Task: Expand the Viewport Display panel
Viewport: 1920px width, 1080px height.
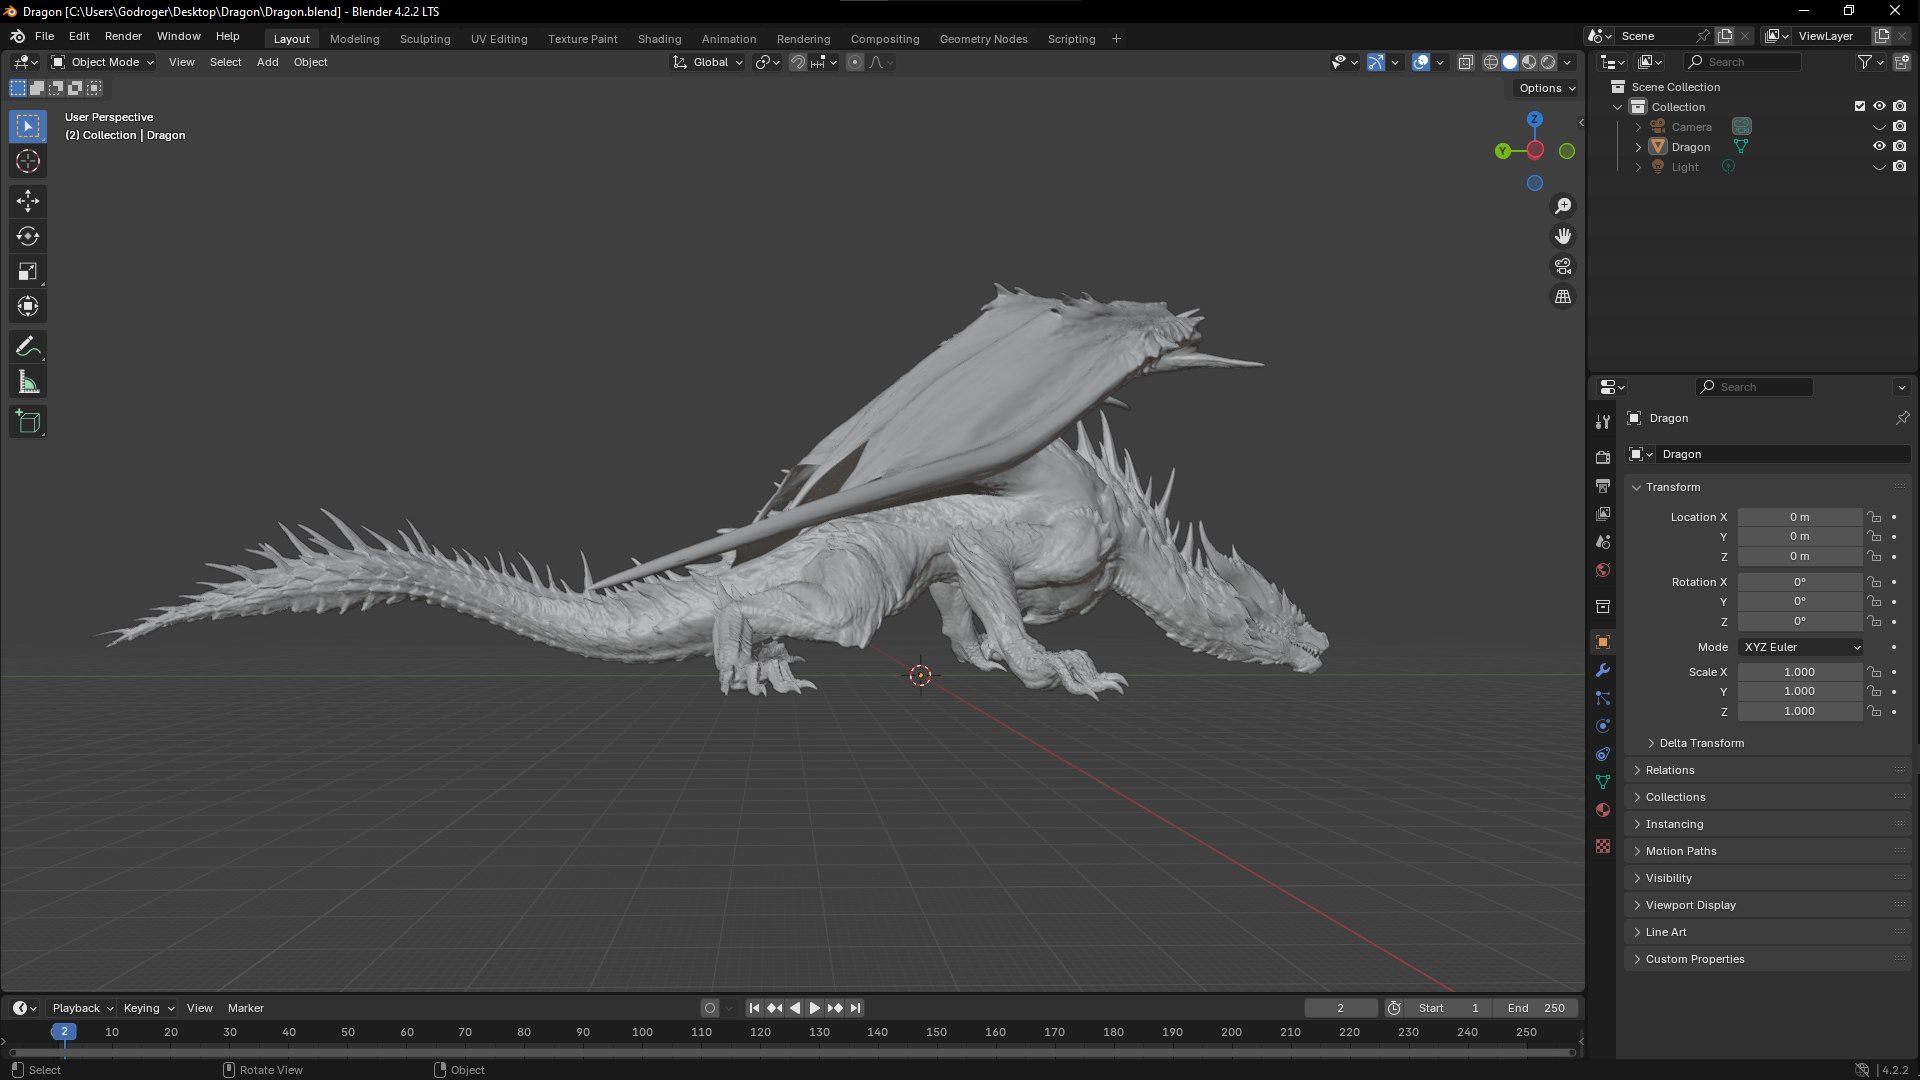Action: 1690,905
